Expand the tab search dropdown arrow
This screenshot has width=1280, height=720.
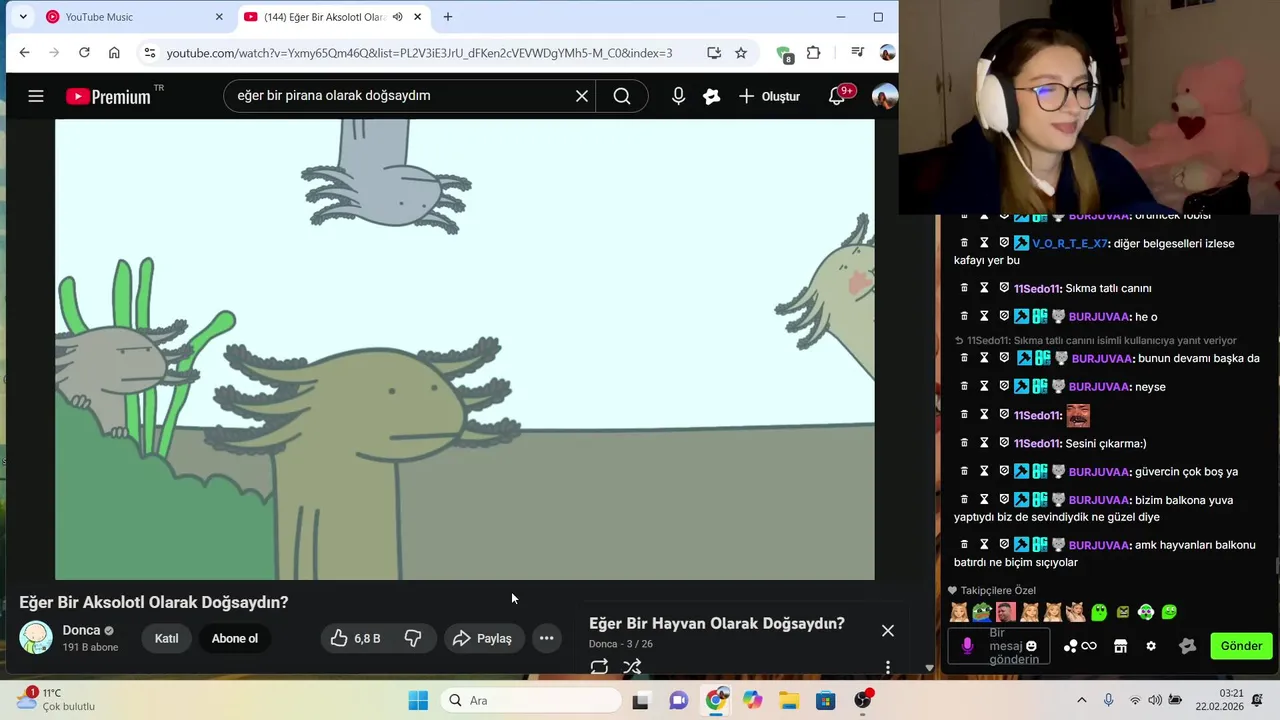tap(22, 17)
